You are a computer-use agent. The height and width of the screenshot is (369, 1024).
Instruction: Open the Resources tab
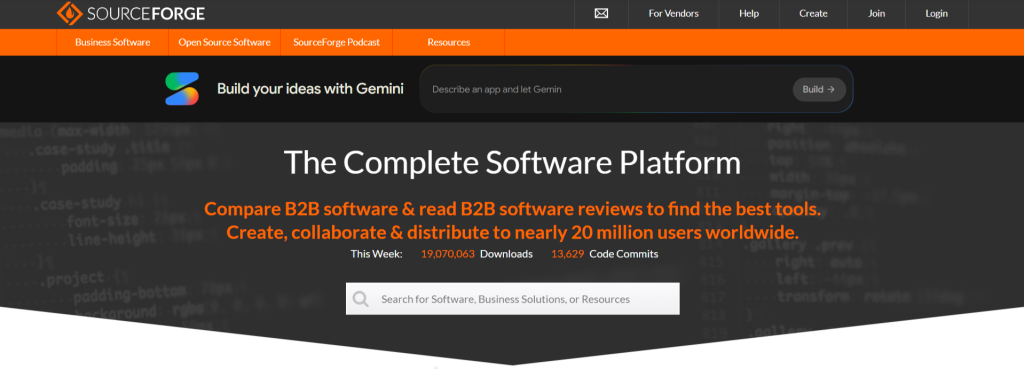[449, 42]
